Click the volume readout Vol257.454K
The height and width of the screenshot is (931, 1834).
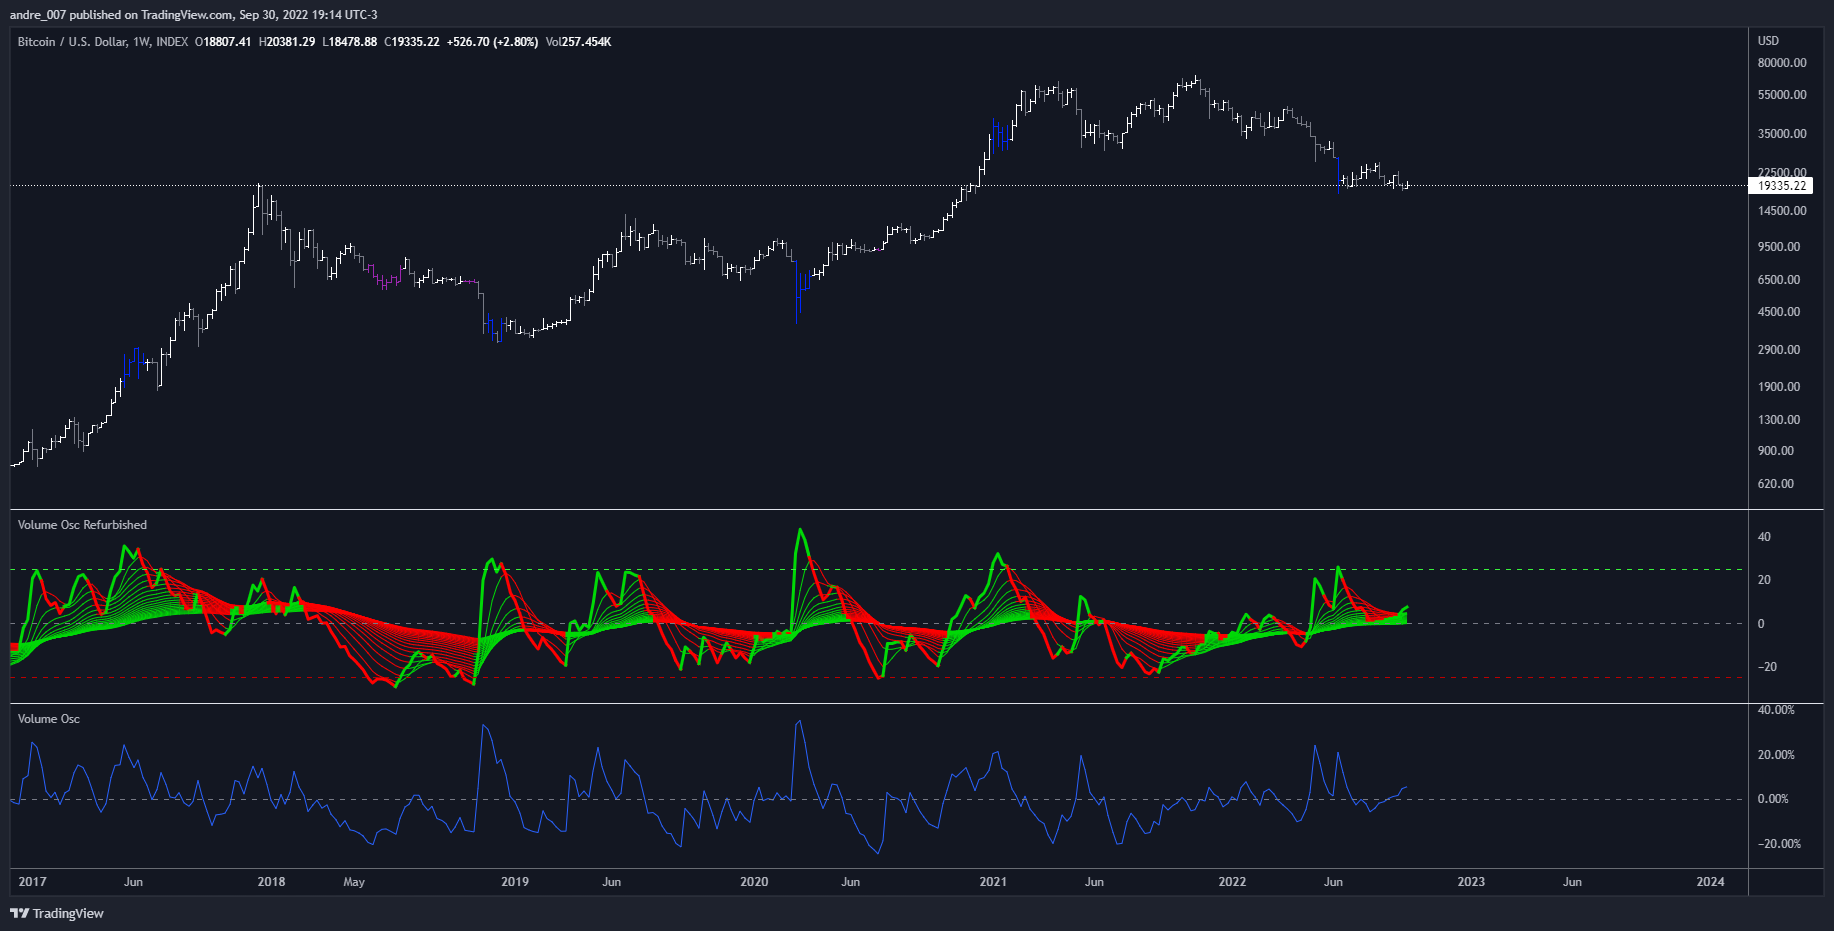(x=579, y=42)
